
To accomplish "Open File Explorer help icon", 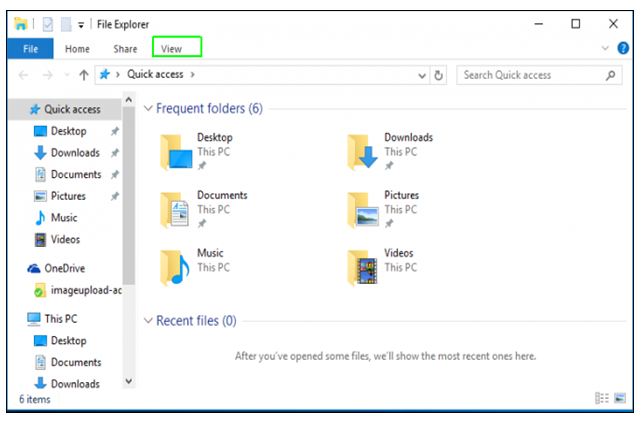I will tap(623, 48).
